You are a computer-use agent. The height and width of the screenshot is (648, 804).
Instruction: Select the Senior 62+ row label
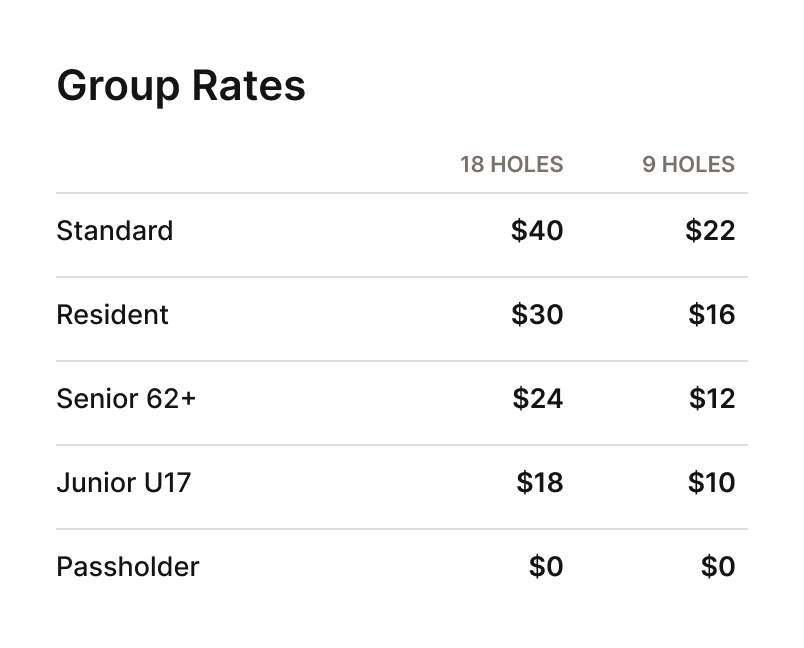(x=126, y=399)
